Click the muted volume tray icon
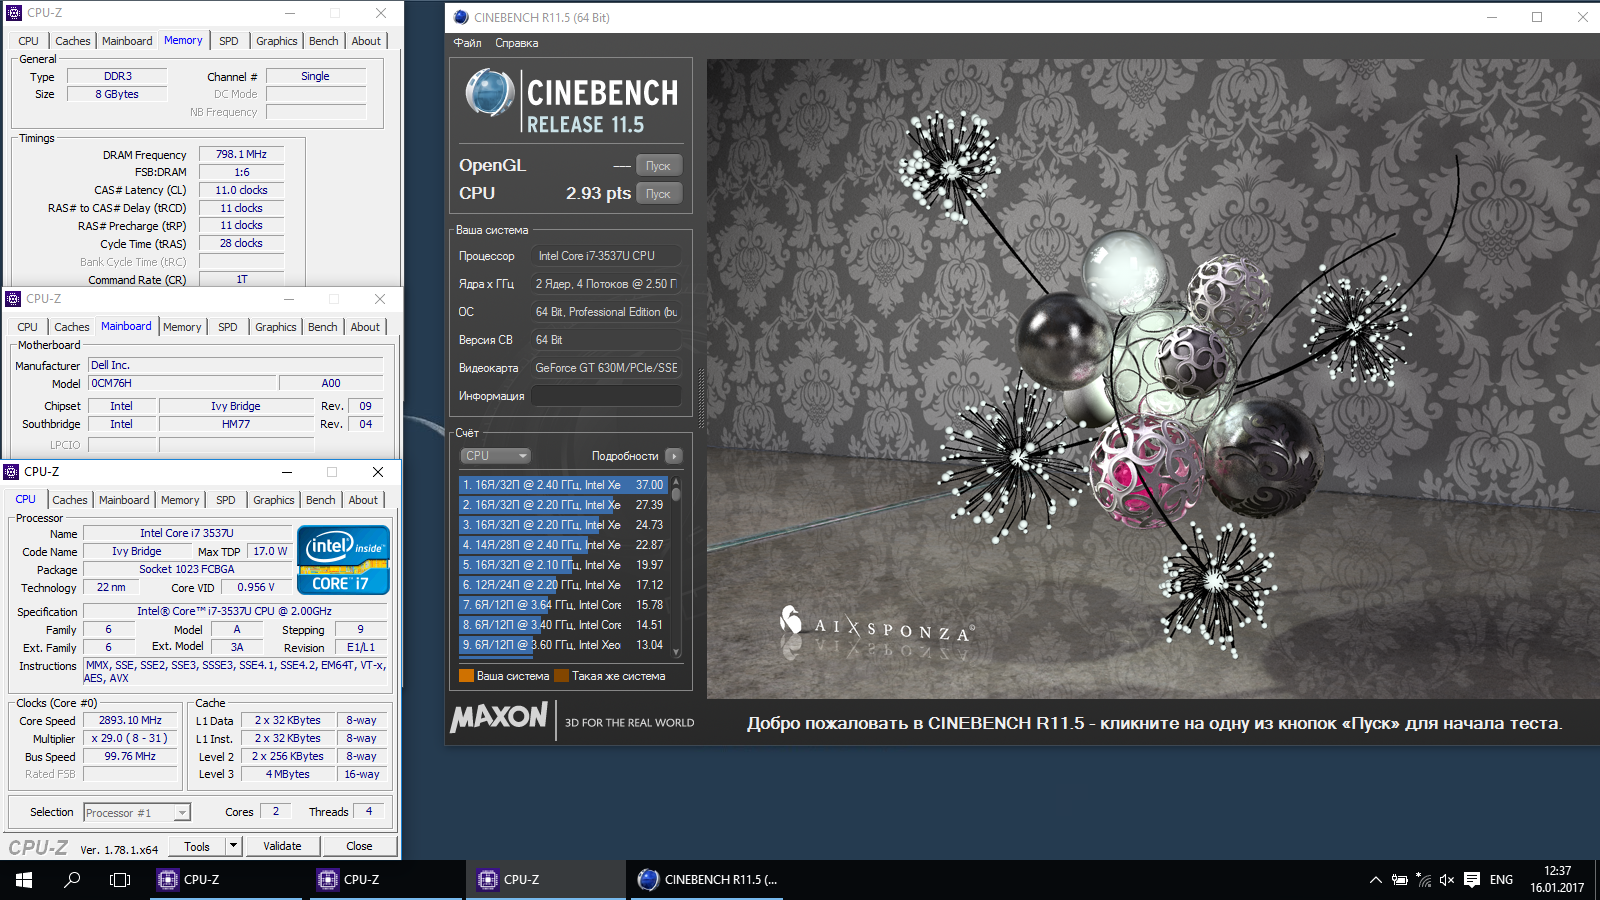Screen dimensions: 1600x900 [x=1447, y=880]
